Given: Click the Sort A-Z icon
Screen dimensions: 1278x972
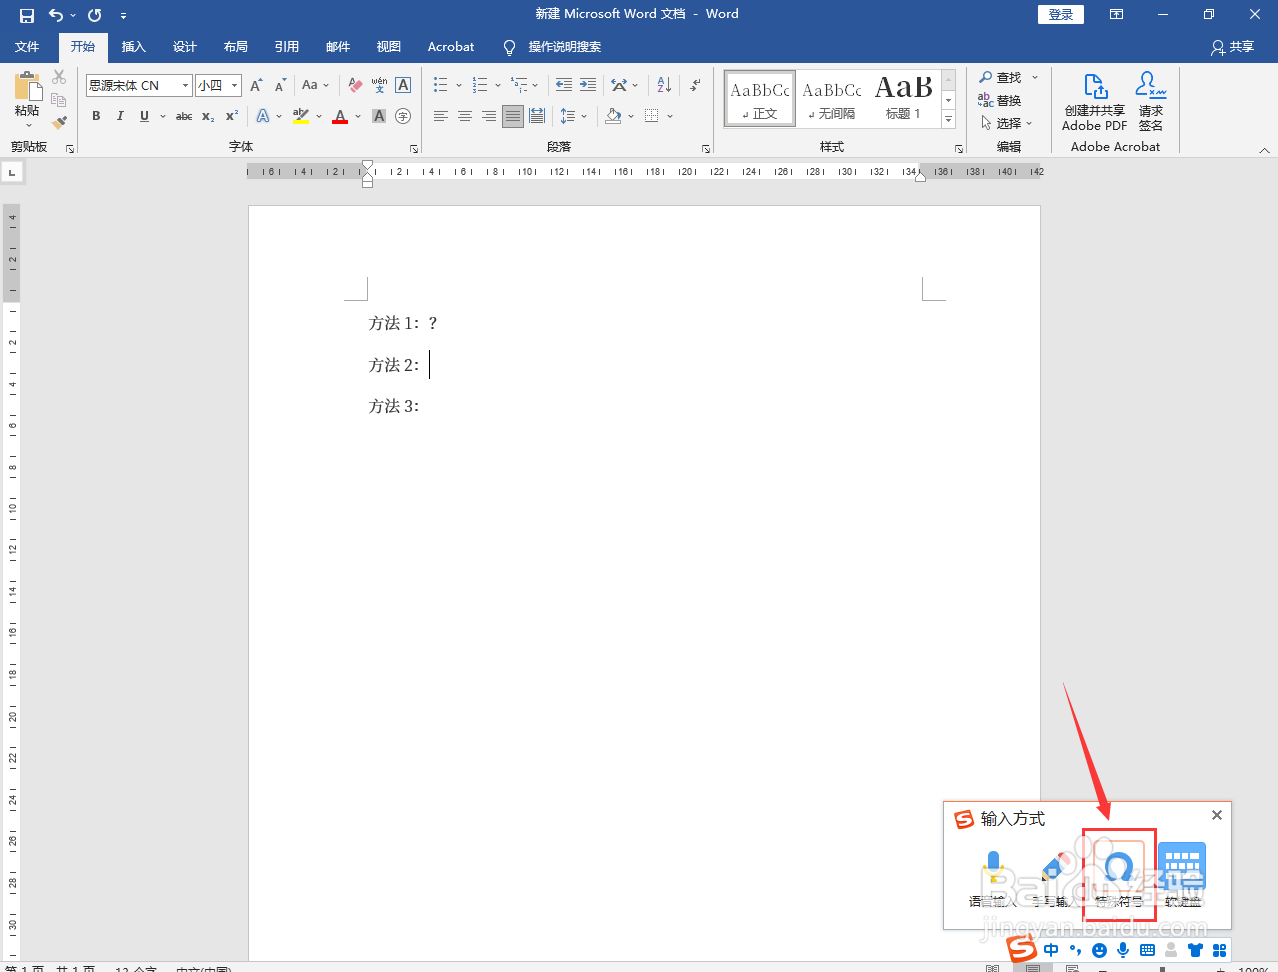Looking at the screenshot, I should 664,85.
